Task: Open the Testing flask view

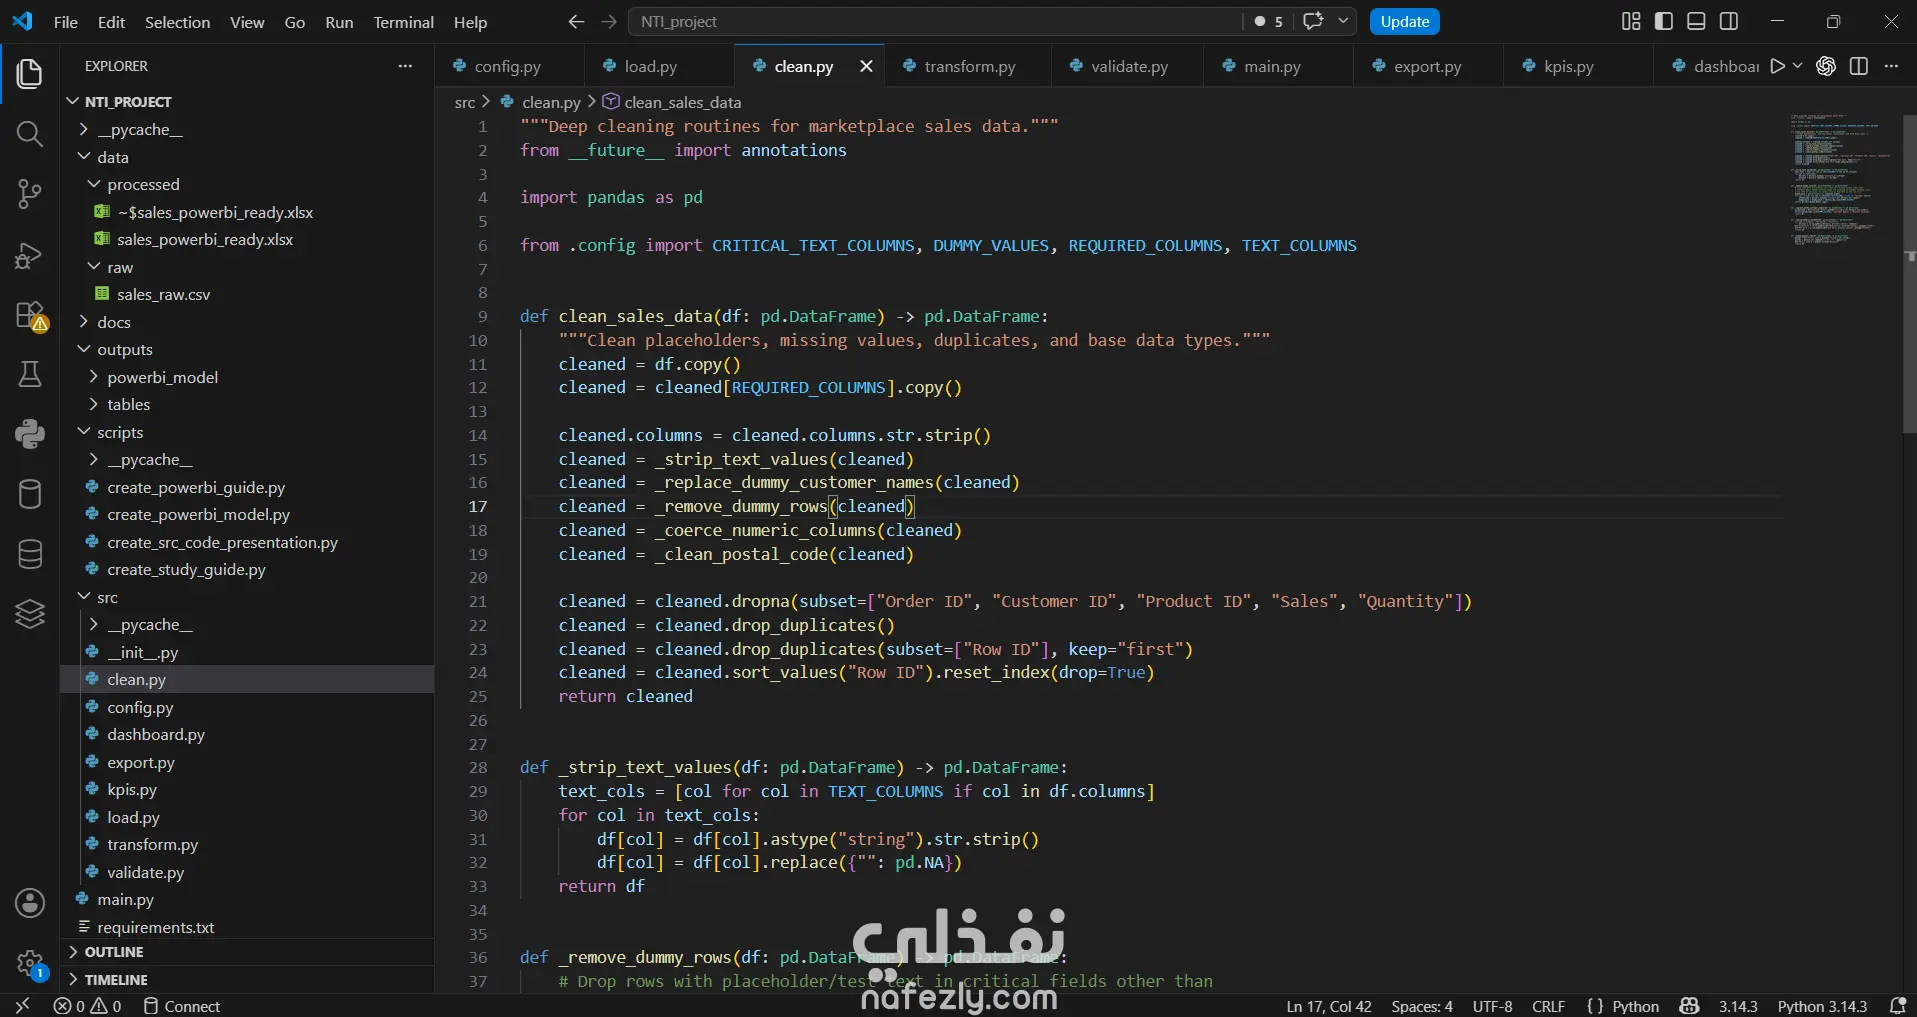Action: pos(30,374)
